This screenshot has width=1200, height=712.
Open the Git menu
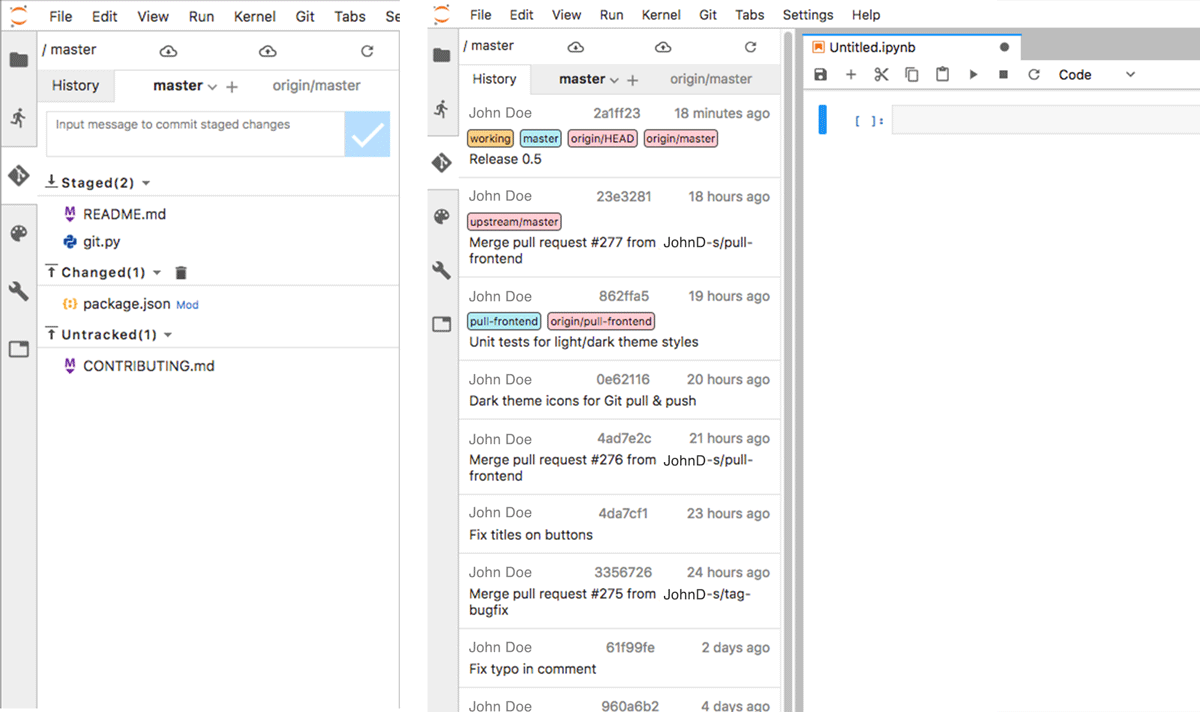pyautogui.click(x=305, y=15)
